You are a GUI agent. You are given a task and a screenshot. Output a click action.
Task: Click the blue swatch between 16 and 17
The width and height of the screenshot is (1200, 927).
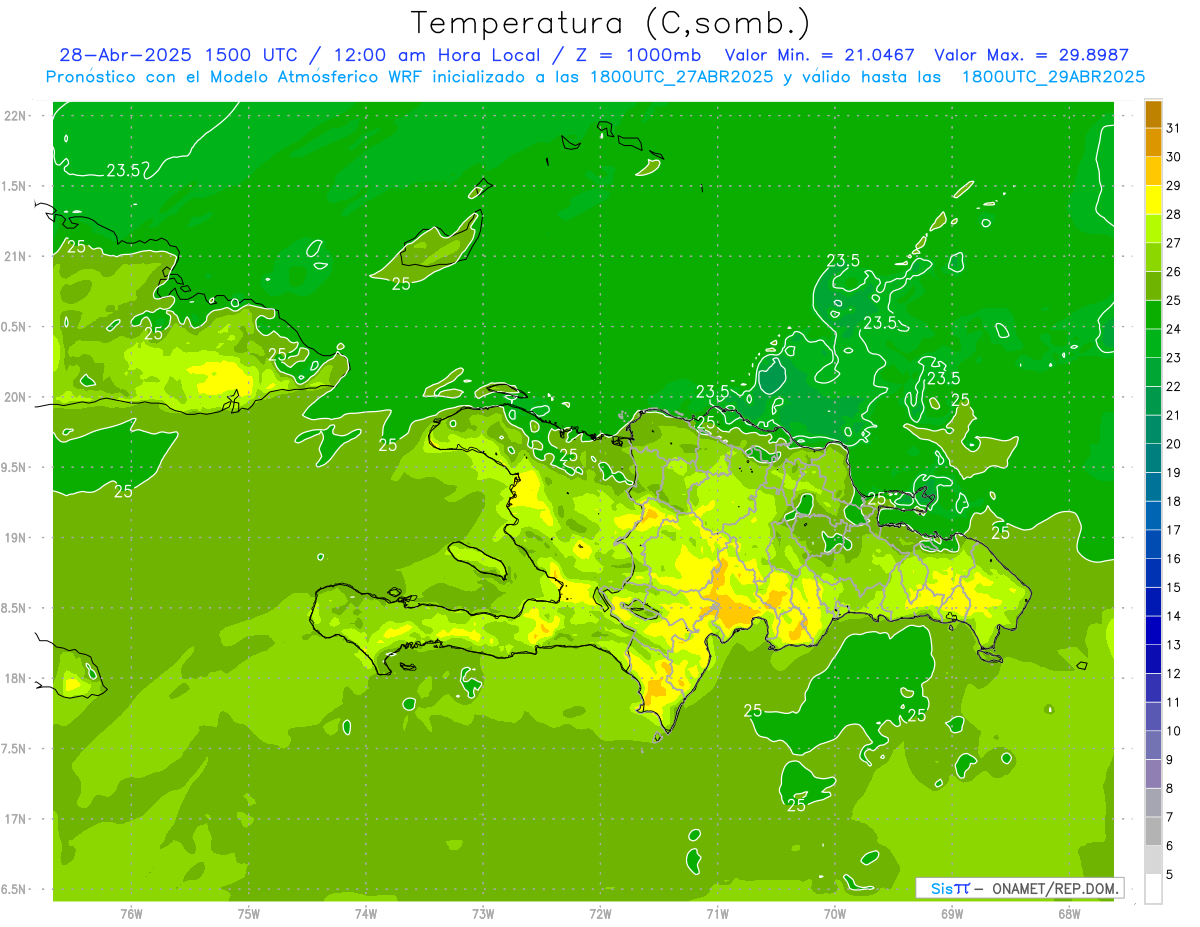click(1153, 545)
